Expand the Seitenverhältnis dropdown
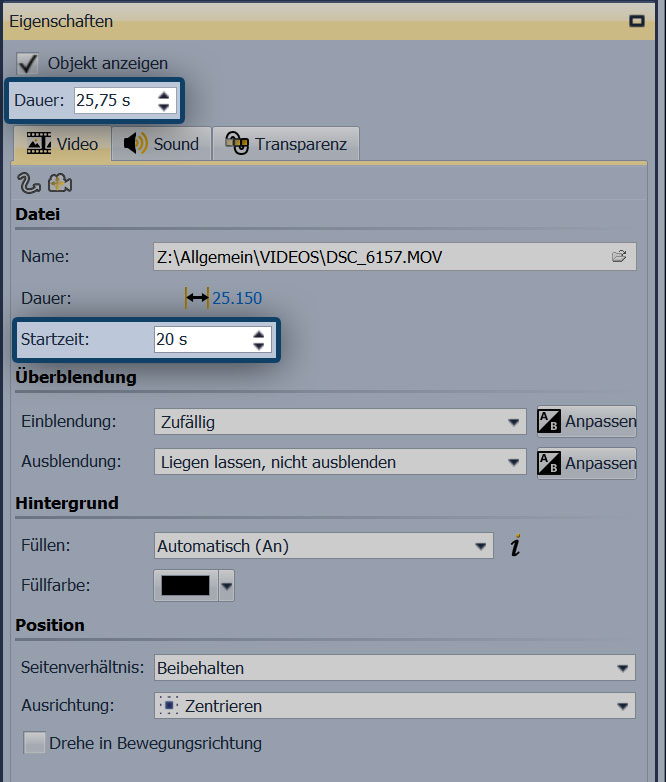This screenshot has height=782, width=666. pyautogui.click(x=395, y=668)
